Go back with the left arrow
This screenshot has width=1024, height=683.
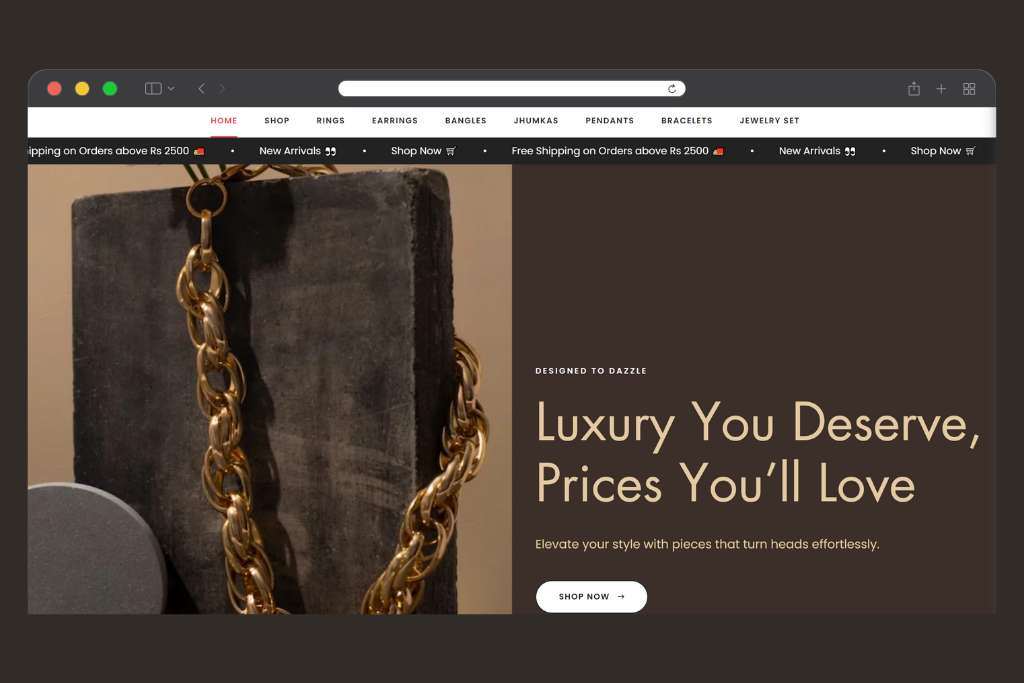[x=201, y=88]
